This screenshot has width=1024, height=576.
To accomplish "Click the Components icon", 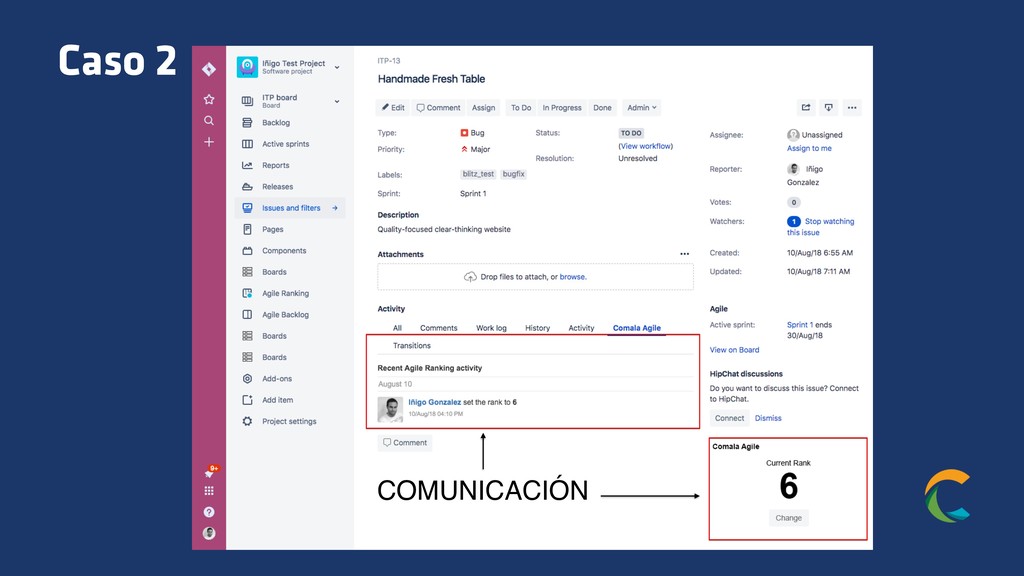I will (x=247, y=251).
